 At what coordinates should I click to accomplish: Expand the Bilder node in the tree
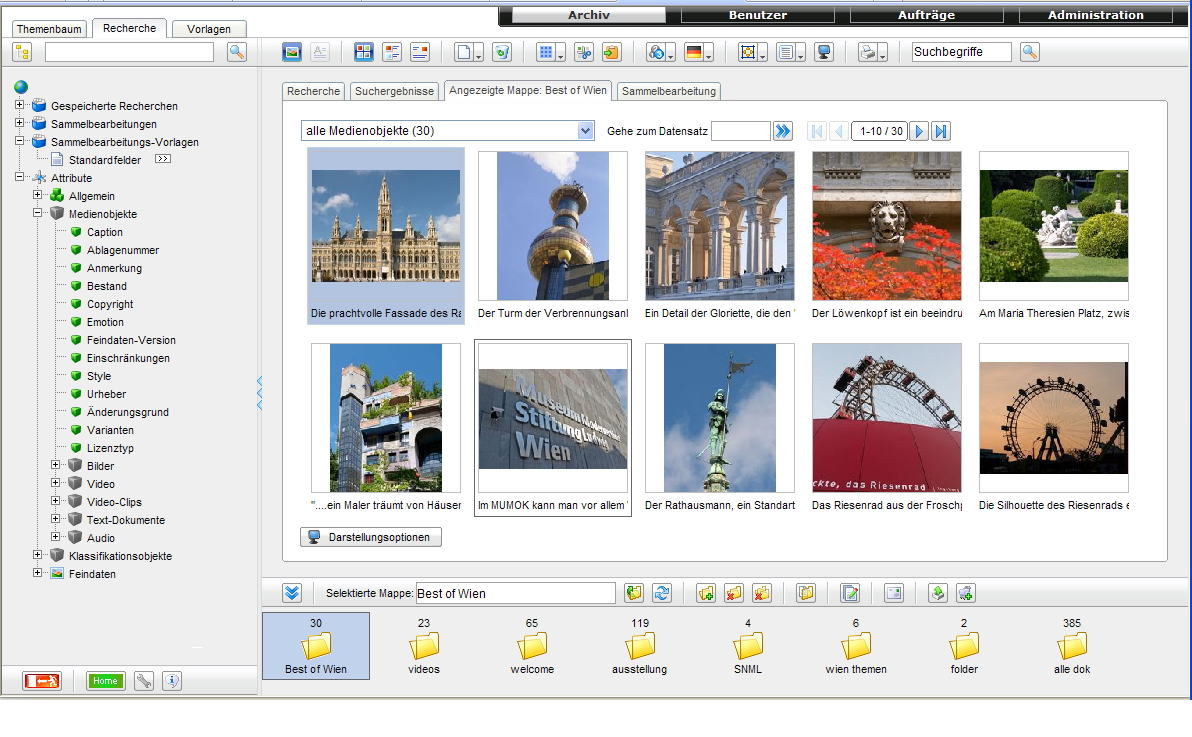(56, 466)
